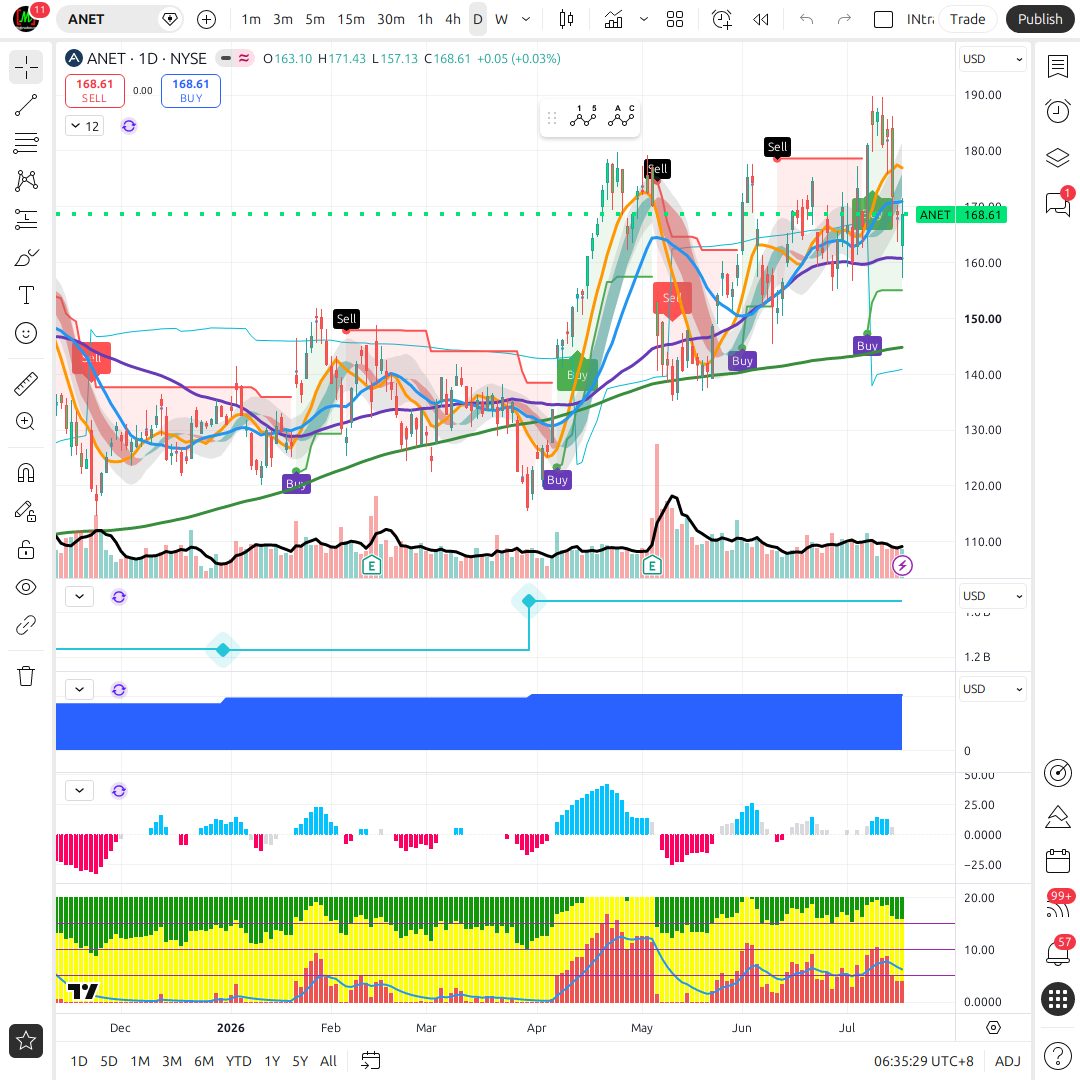Open favorites star toolbar button
This screenshot has height=1080, width=1080.
[26, 1041]
